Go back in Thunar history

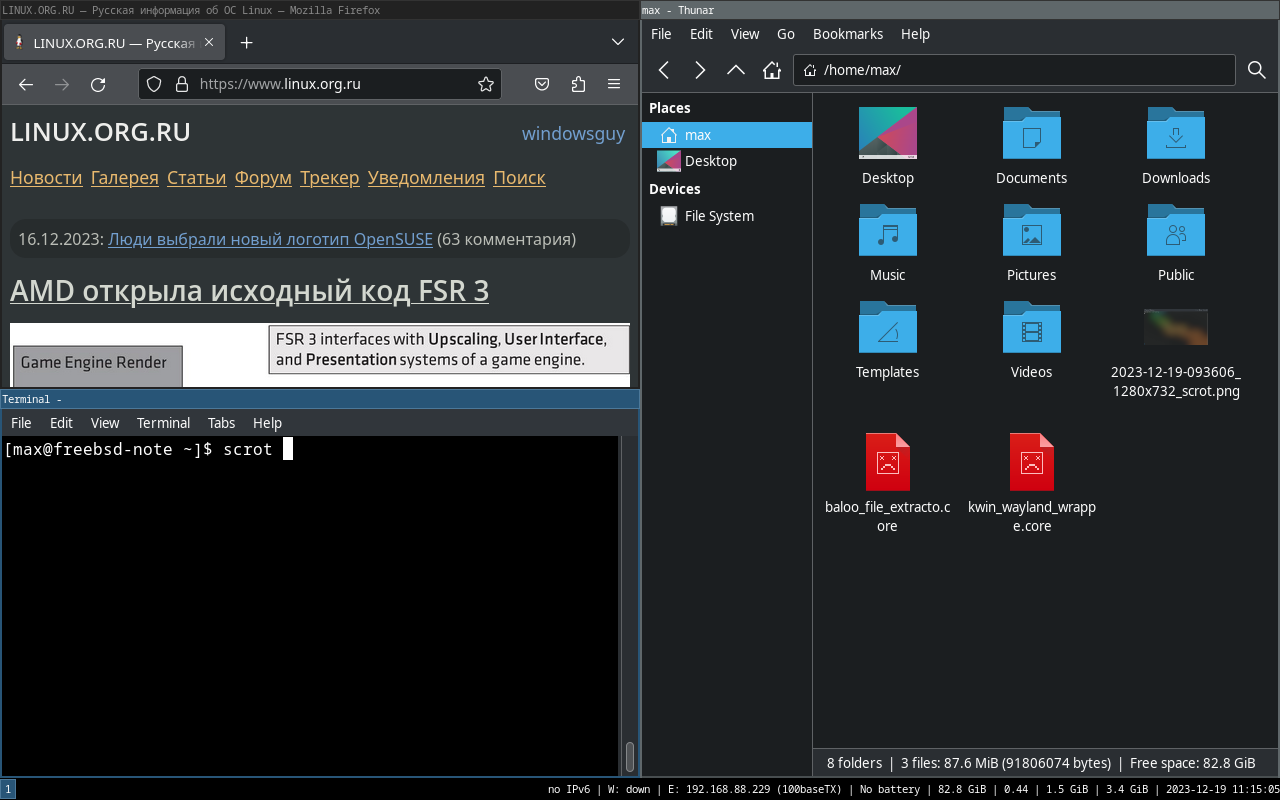[x=664, y=70]
